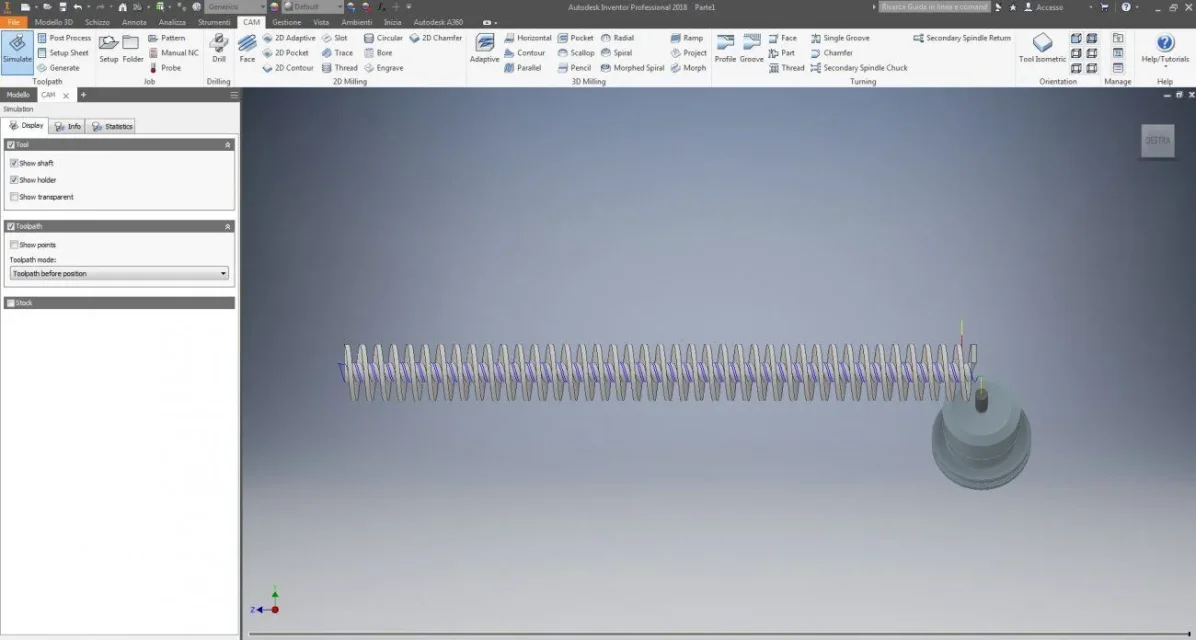Select the Scallop milling strategy
Viewport: 1196px width, 640px height.
point(576,53)
